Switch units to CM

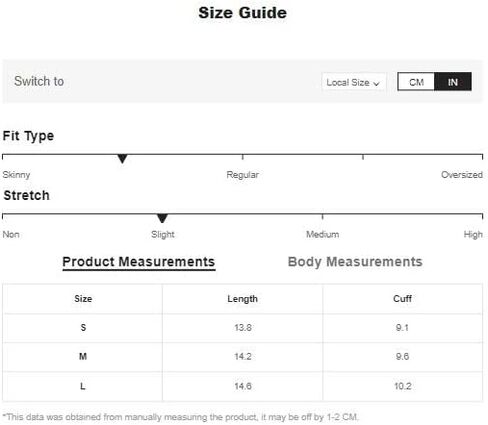[416, 82]
